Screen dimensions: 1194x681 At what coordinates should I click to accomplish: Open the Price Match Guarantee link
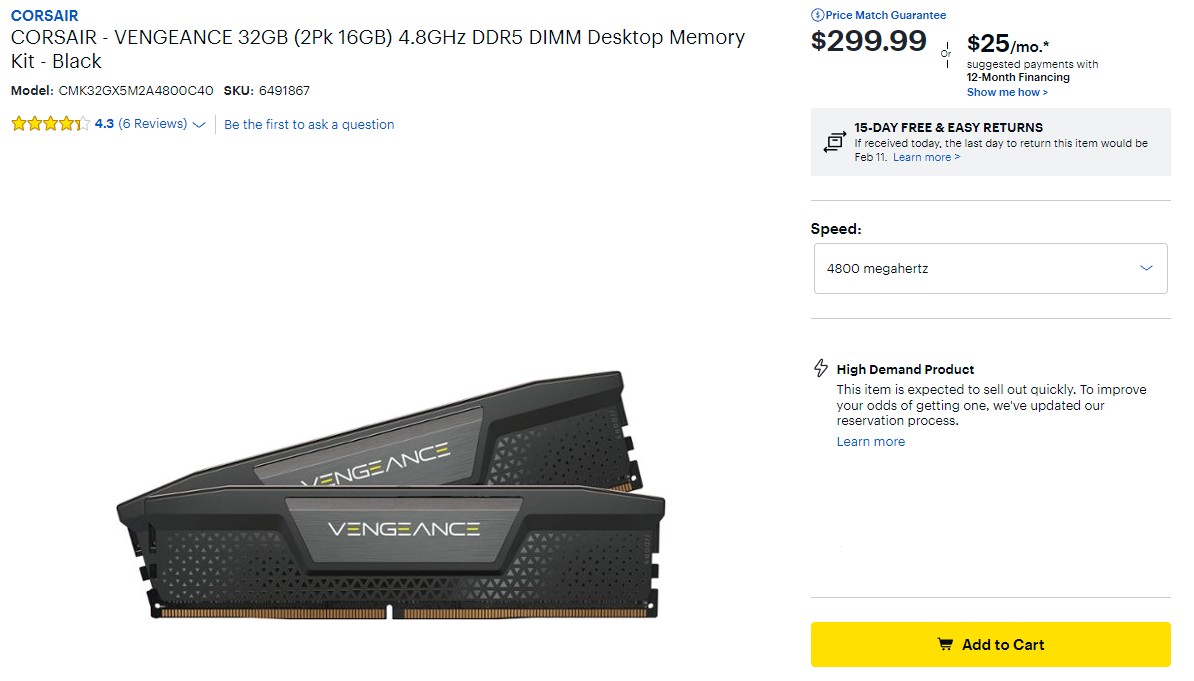coord(885,15)
